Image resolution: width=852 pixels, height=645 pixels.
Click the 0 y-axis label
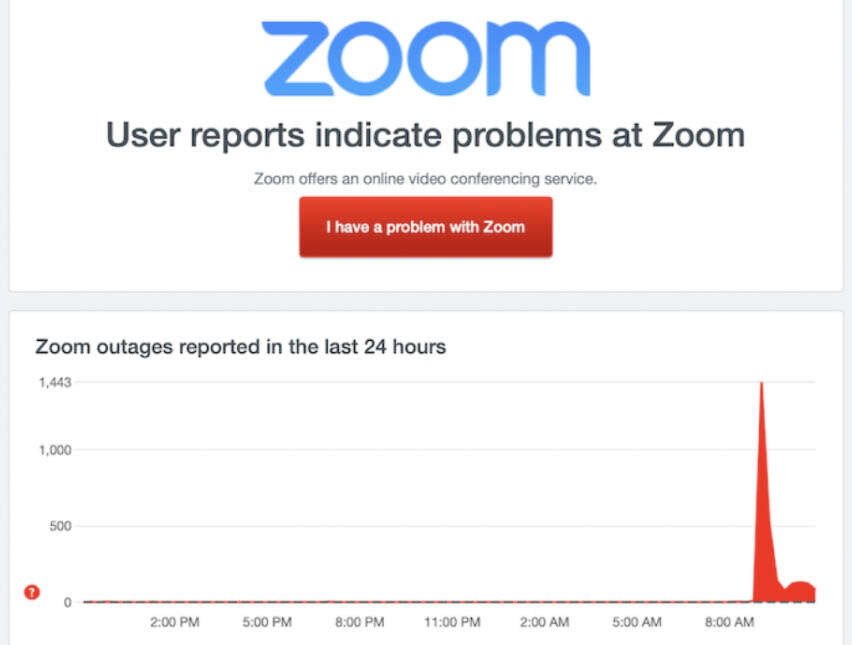(67, 602)
